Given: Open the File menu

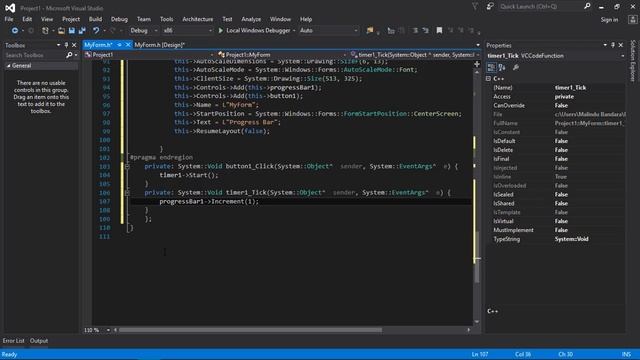Looking at the screenshot, I should 9,19.
